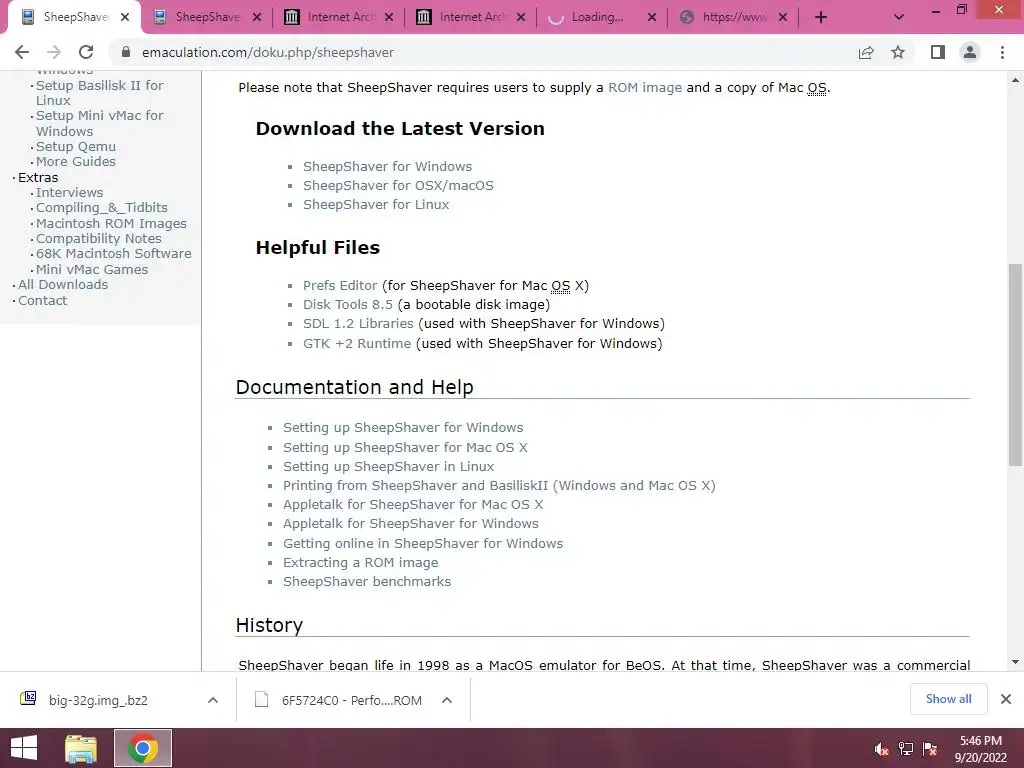This screenshot has width=1024, height=768.
Task: Open Setup Basilisk II for Linux sidebar link
Action: pyautogui.click(x=99, y=93)
